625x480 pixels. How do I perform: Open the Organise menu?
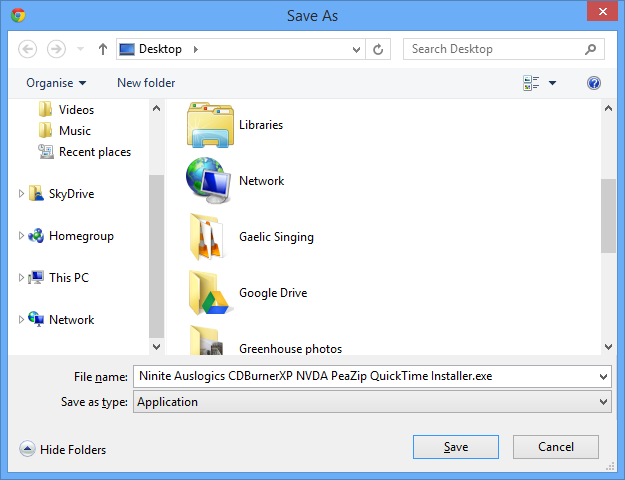point(56,83)
